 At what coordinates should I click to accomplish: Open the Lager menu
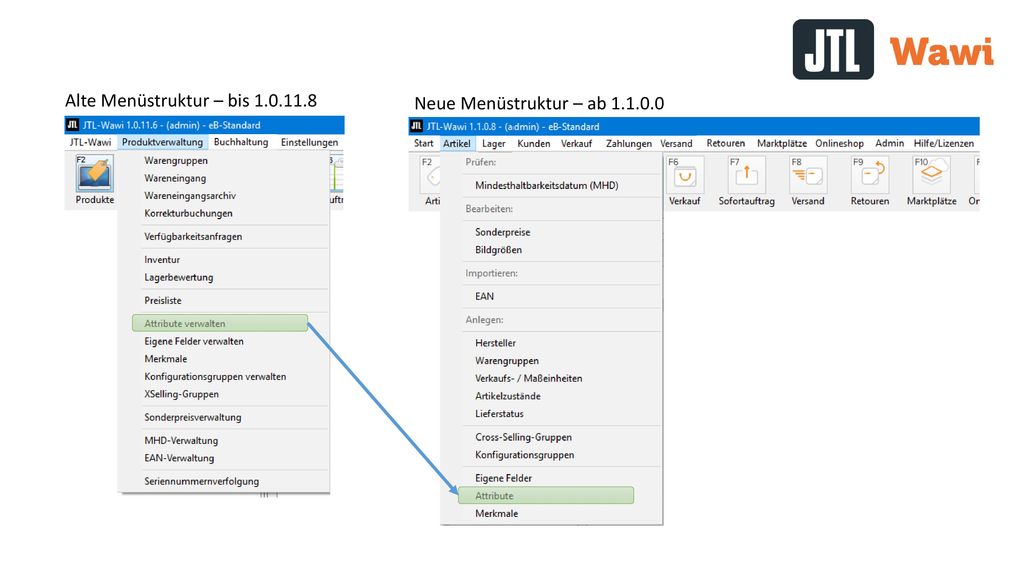494,143
